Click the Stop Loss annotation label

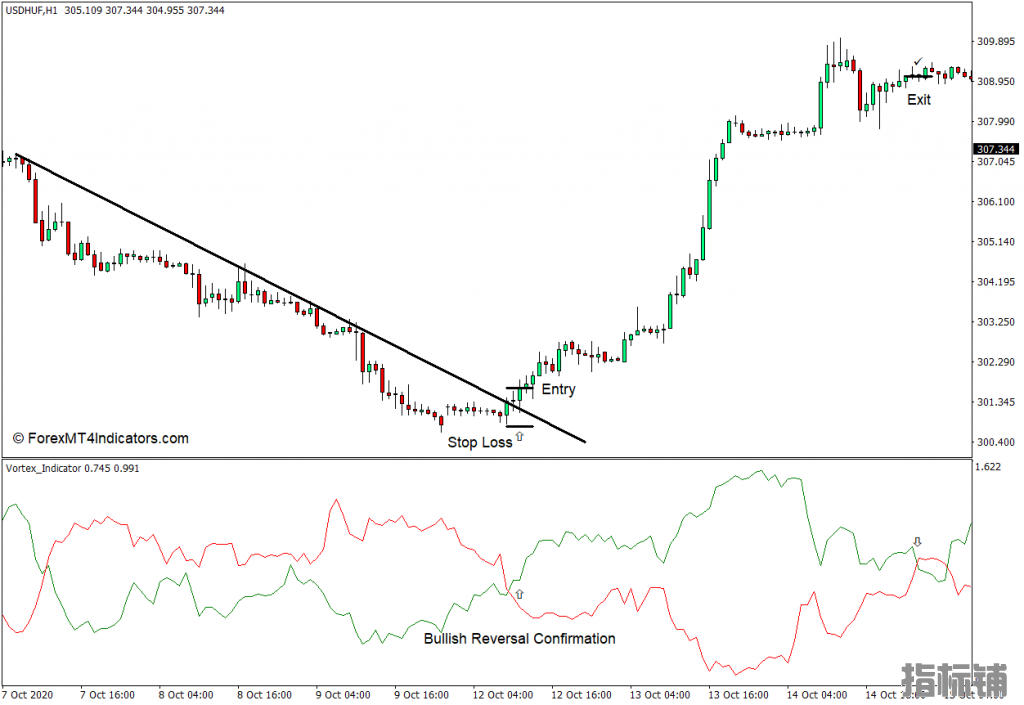pos(479,442)
